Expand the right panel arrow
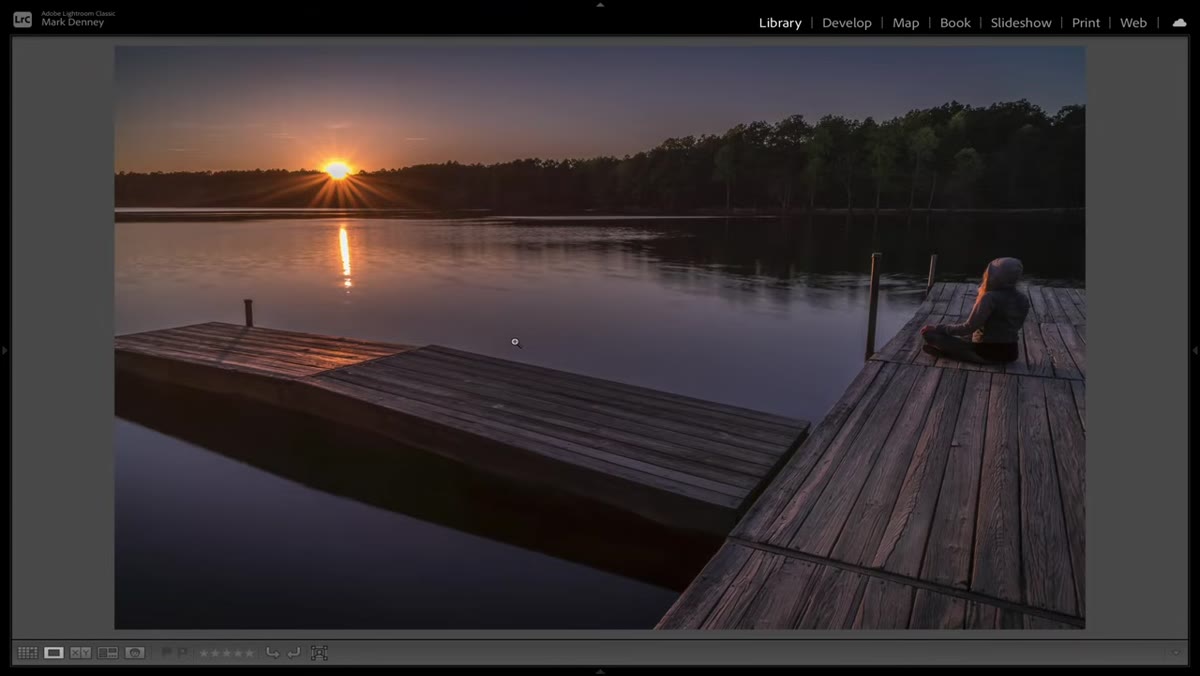This screenshot has height=676, width=1200. coord(1195,350)
